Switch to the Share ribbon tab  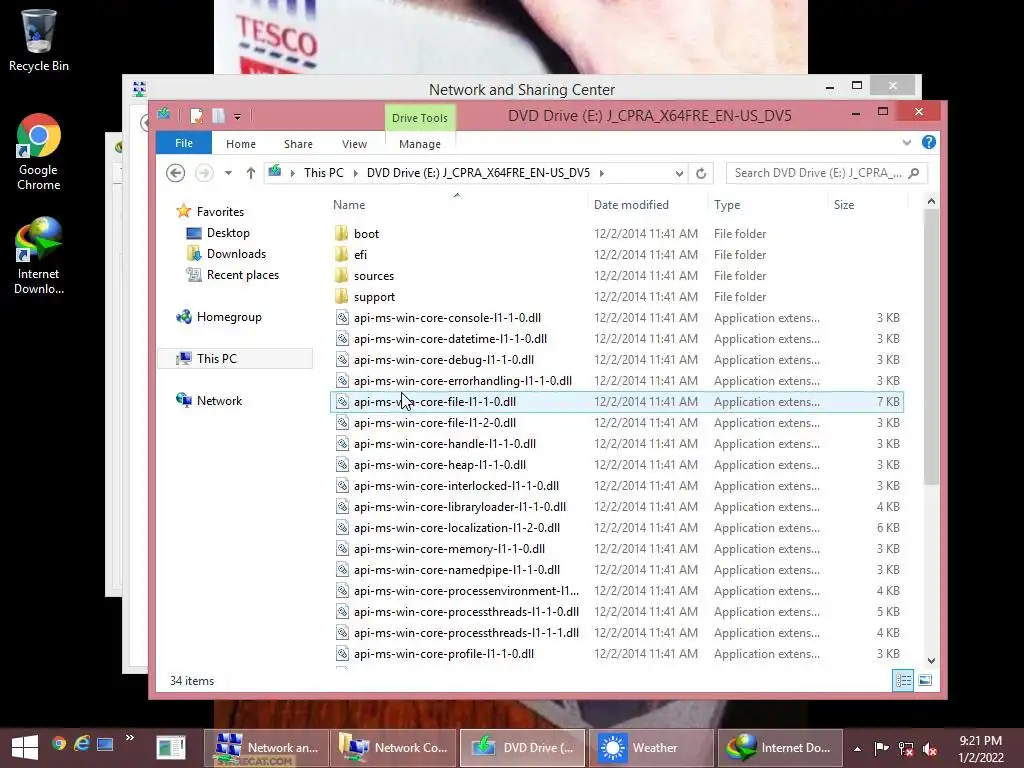coord(298,144)
